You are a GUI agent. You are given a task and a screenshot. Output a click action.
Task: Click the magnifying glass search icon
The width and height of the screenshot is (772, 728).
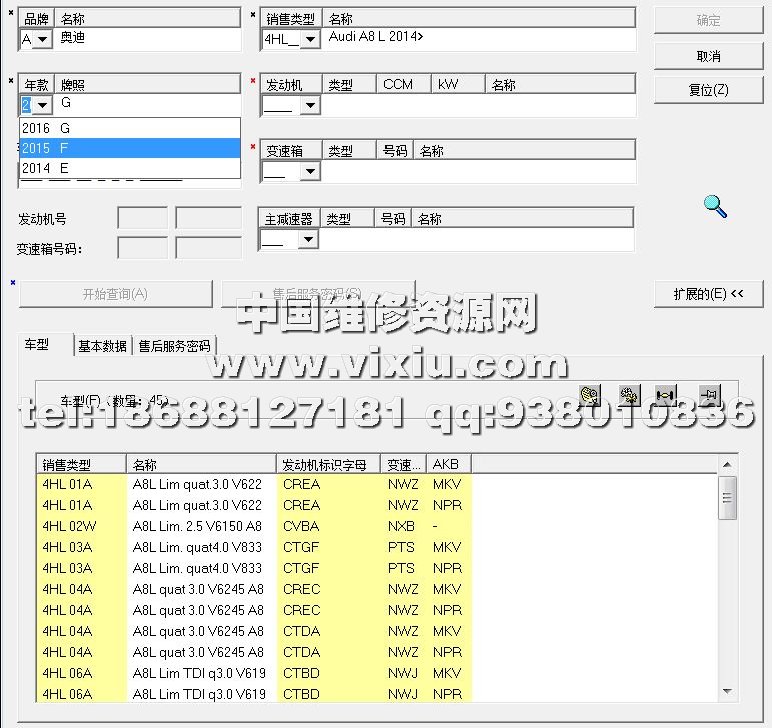(715, 206)
